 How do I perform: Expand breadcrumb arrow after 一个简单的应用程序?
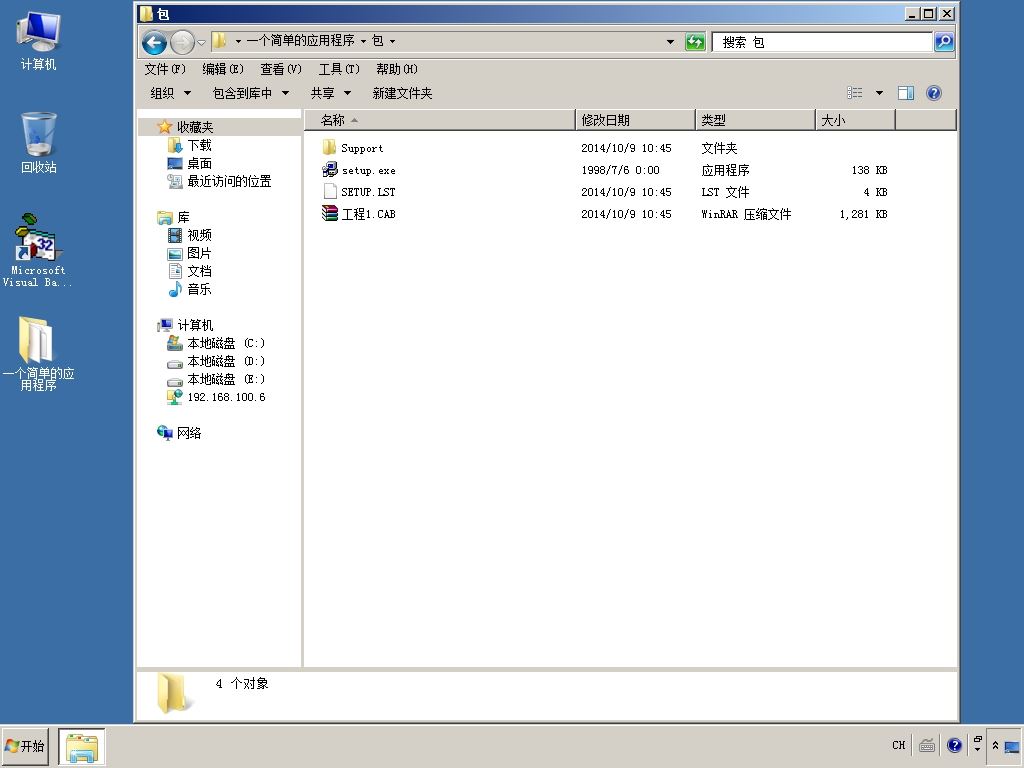pyautogui.click(x=363, y=41)
